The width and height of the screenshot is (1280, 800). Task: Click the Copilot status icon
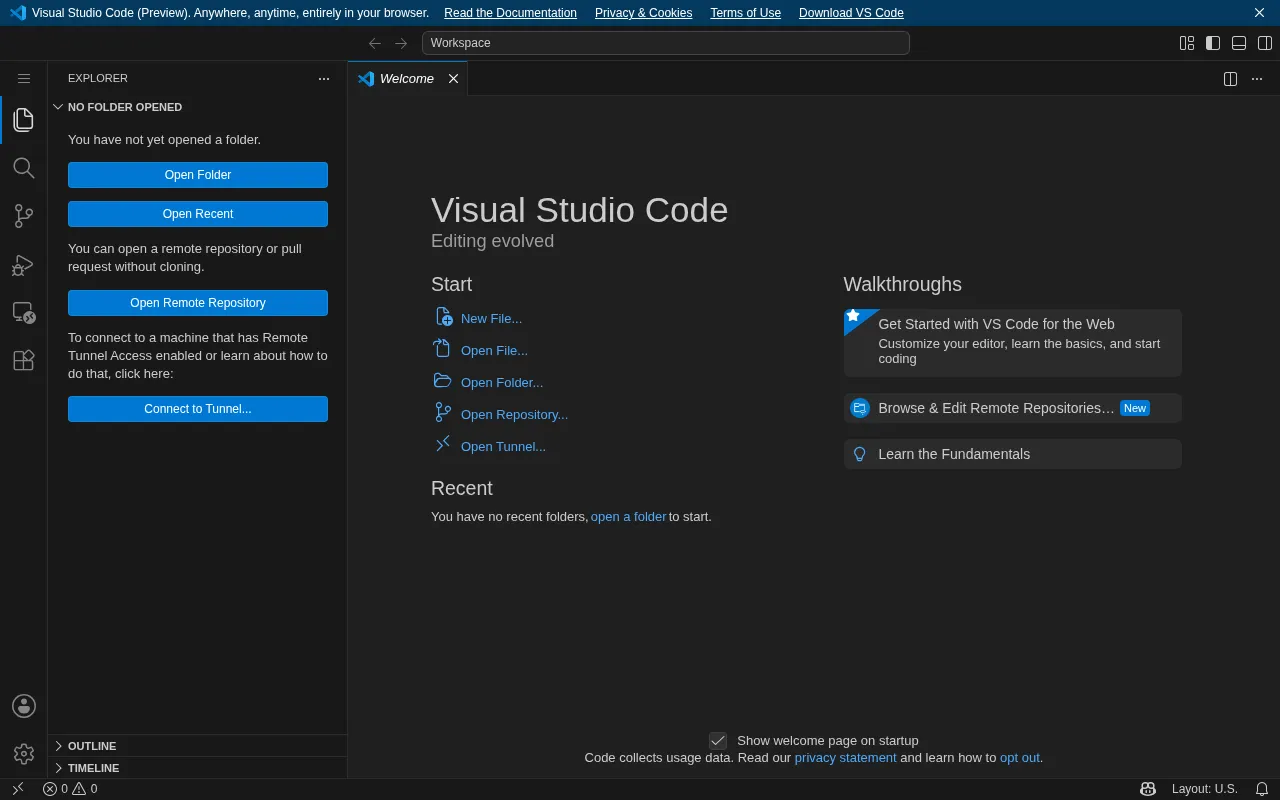pyautogui.click(x=1148, y=789)
